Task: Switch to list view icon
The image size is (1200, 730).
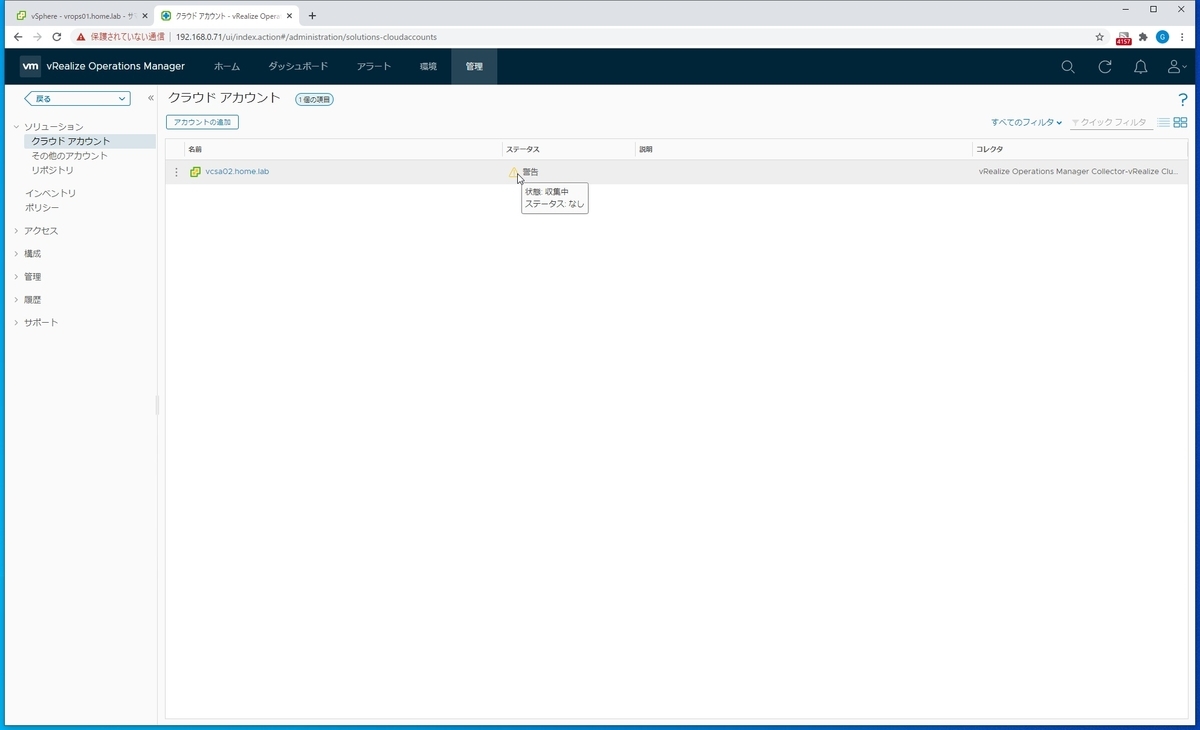Action: (x=1164, y=122)
